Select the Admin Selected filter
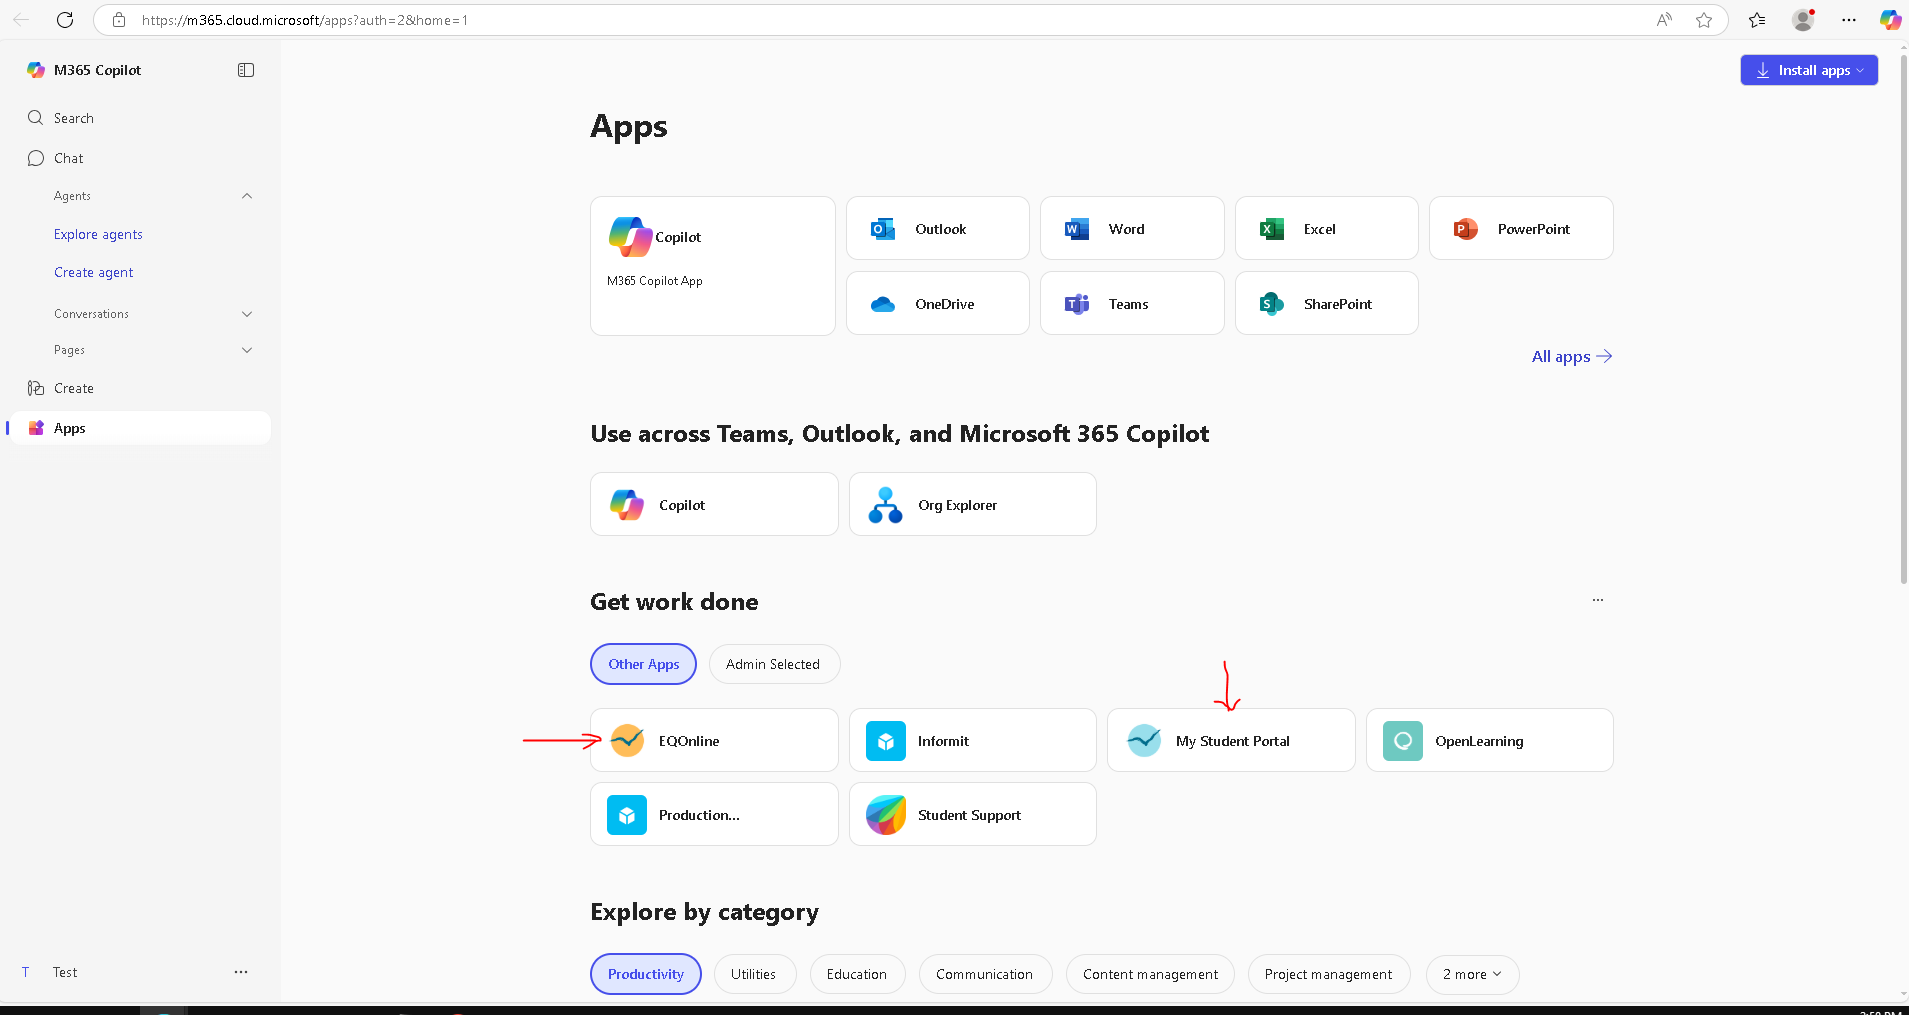Viewport: 1909px width, 1015px height. coord(774,664)
